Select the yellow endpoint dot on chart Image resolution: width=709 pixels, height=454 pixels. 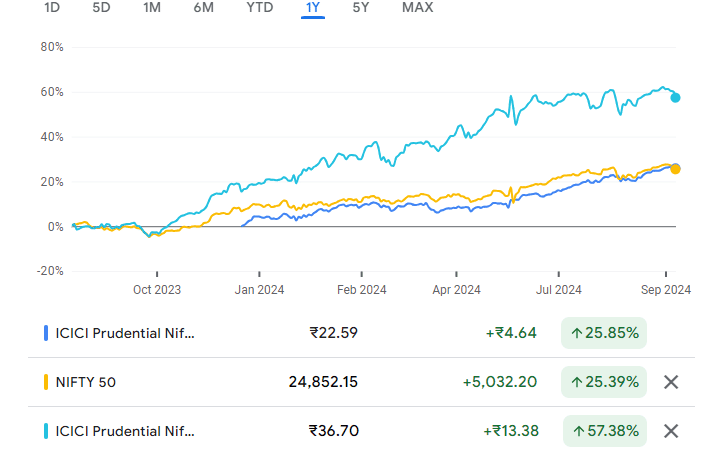(675, 169)
